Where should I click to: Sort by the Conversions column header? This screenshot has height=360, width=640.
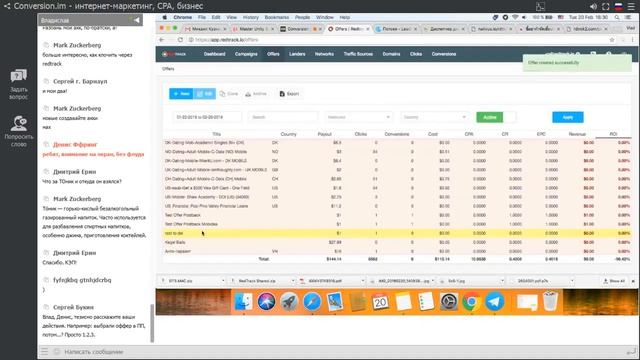pyautogui.click(x=397, y=134)
